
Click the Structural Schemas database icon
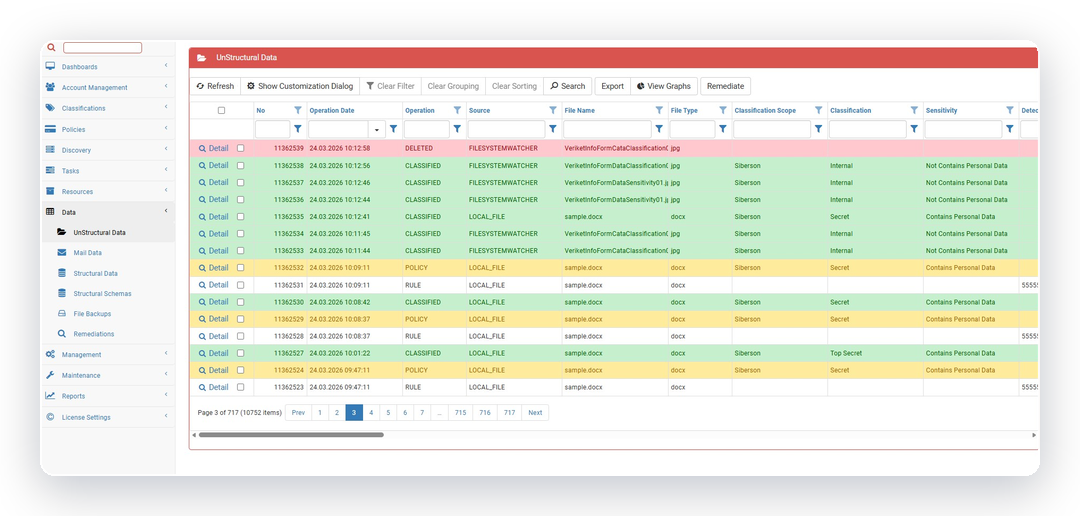tap(62, 293)
